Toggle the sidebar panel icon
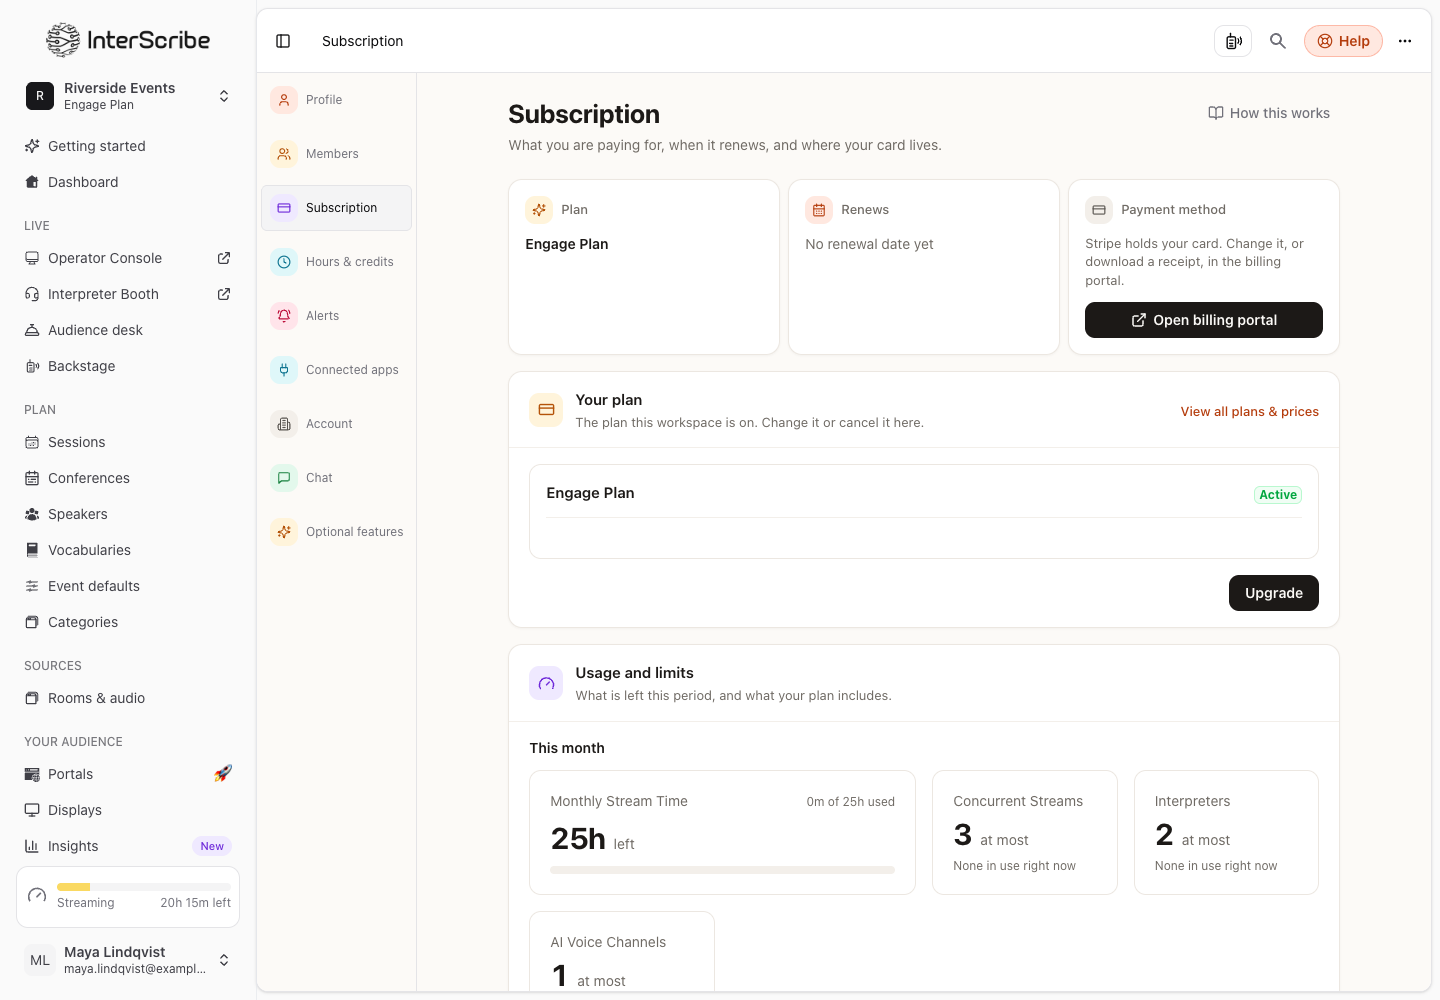Viewport: 1440px width, 1000px height. (283, 41)
